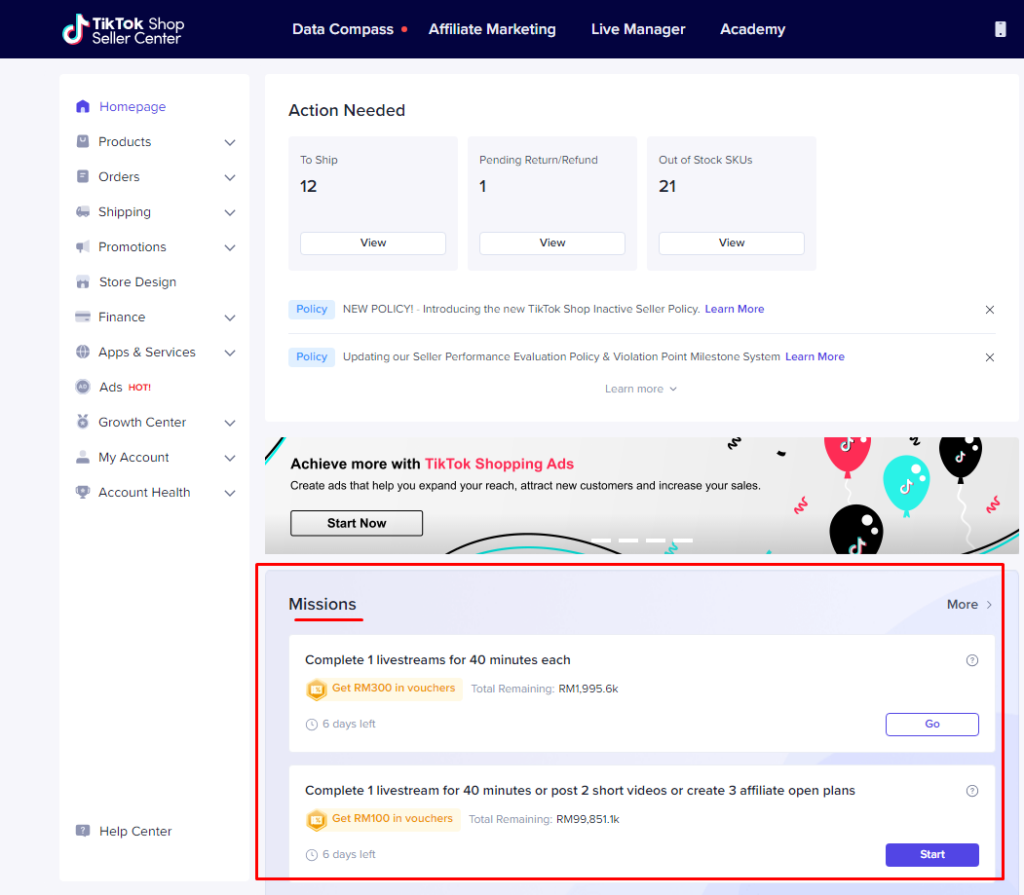This screenshot has height=895, width=1024.
Task: Click the Apps & Services globe icon
Action: tap(82, 352)
